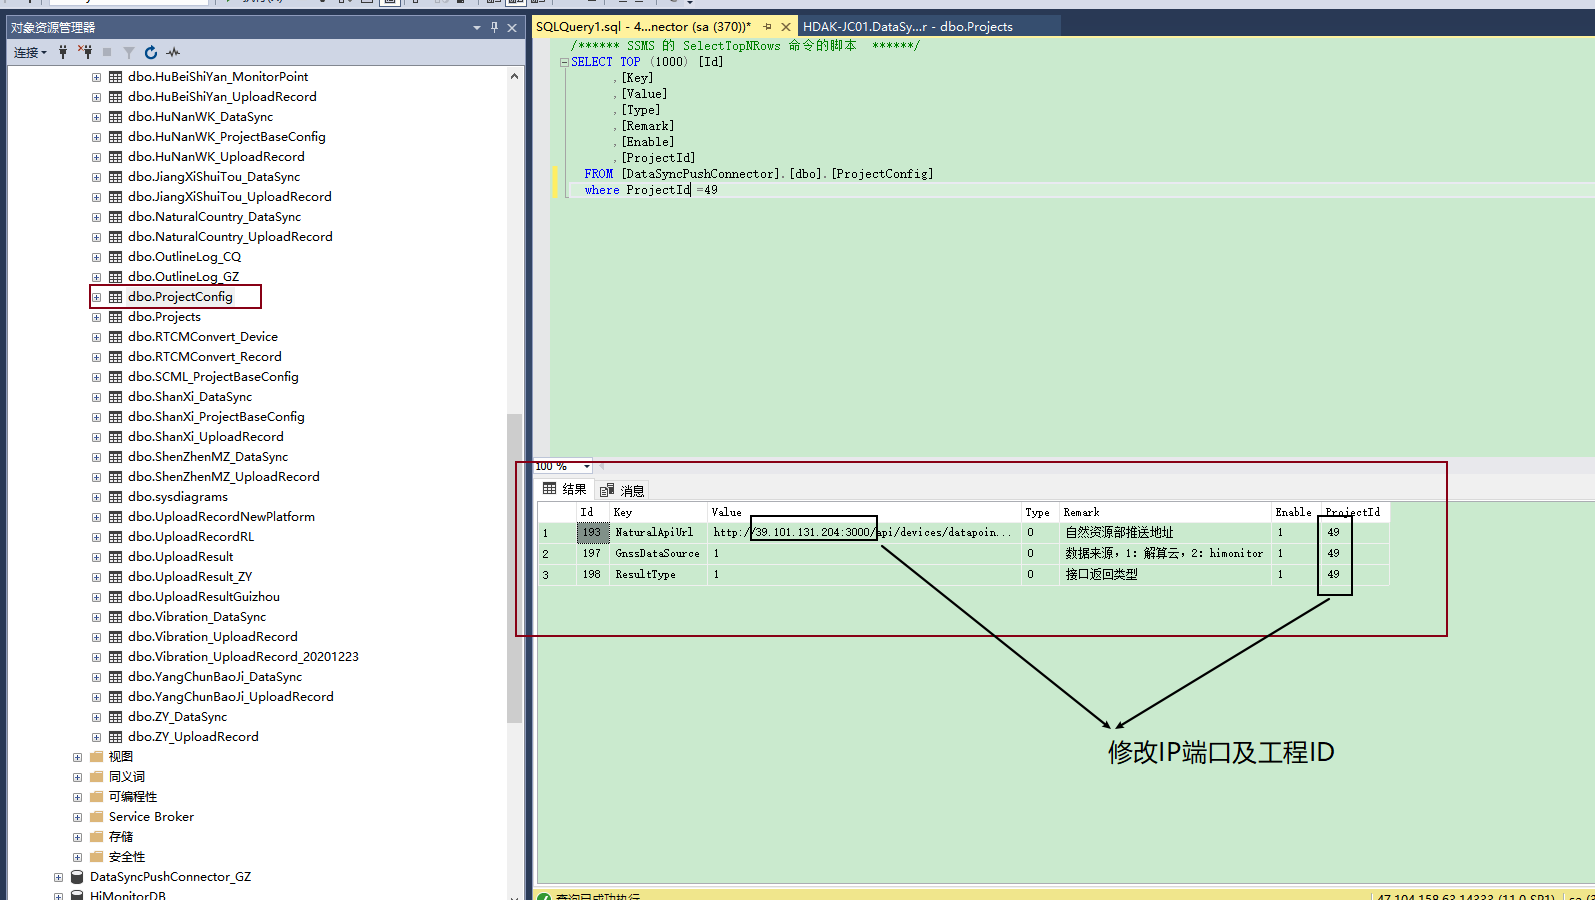Switch to the 消息 messages tab
1595x900 pixels.
(623, 490)
